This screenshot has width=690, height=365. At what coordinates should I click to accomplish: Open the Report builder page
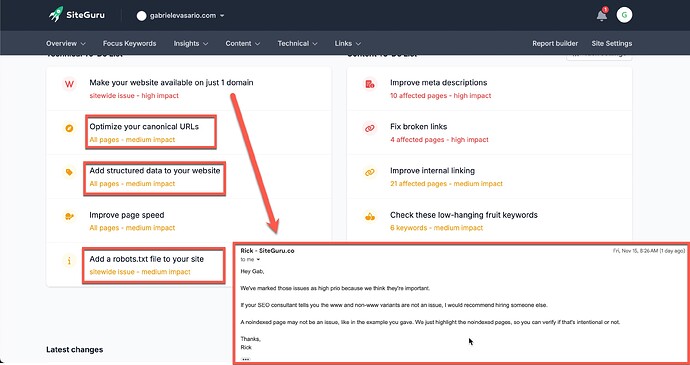pyautogui.click(x=555, y=44)
